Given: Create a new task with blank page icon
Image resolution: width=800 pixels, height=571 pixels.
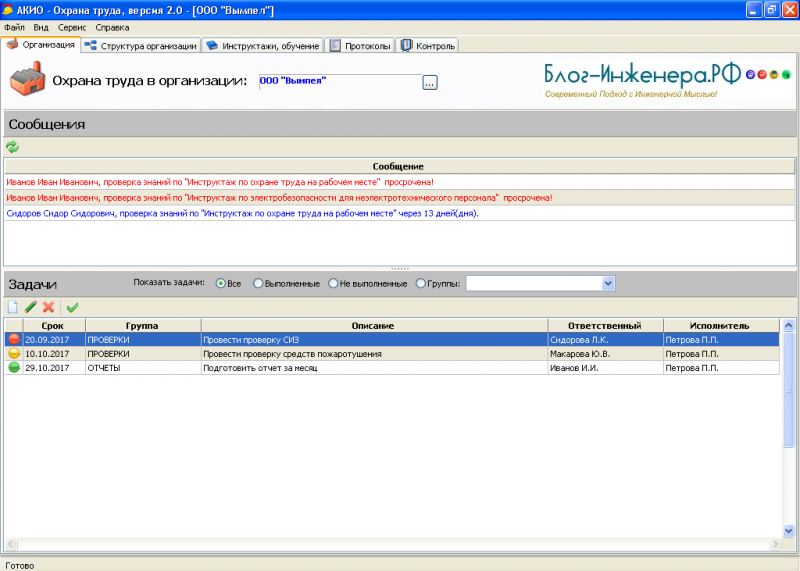Looking at the screenshot, I should pos(13,307).
